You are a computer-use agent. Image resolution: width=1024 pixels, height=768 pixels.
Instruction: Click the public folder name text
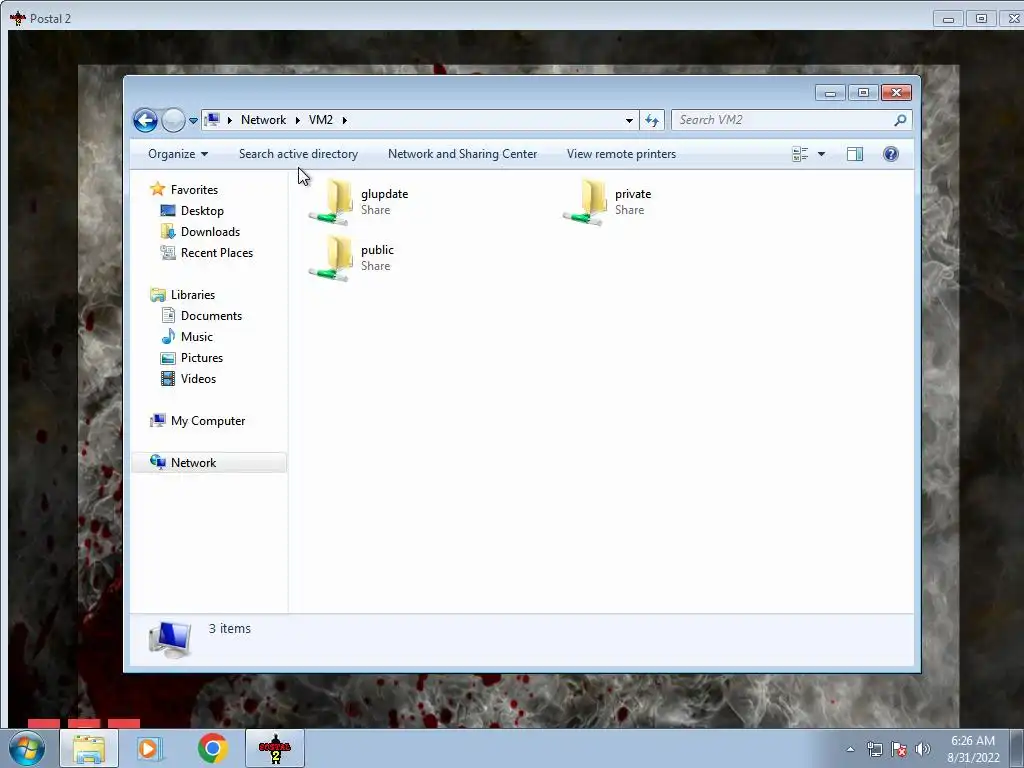377,250
